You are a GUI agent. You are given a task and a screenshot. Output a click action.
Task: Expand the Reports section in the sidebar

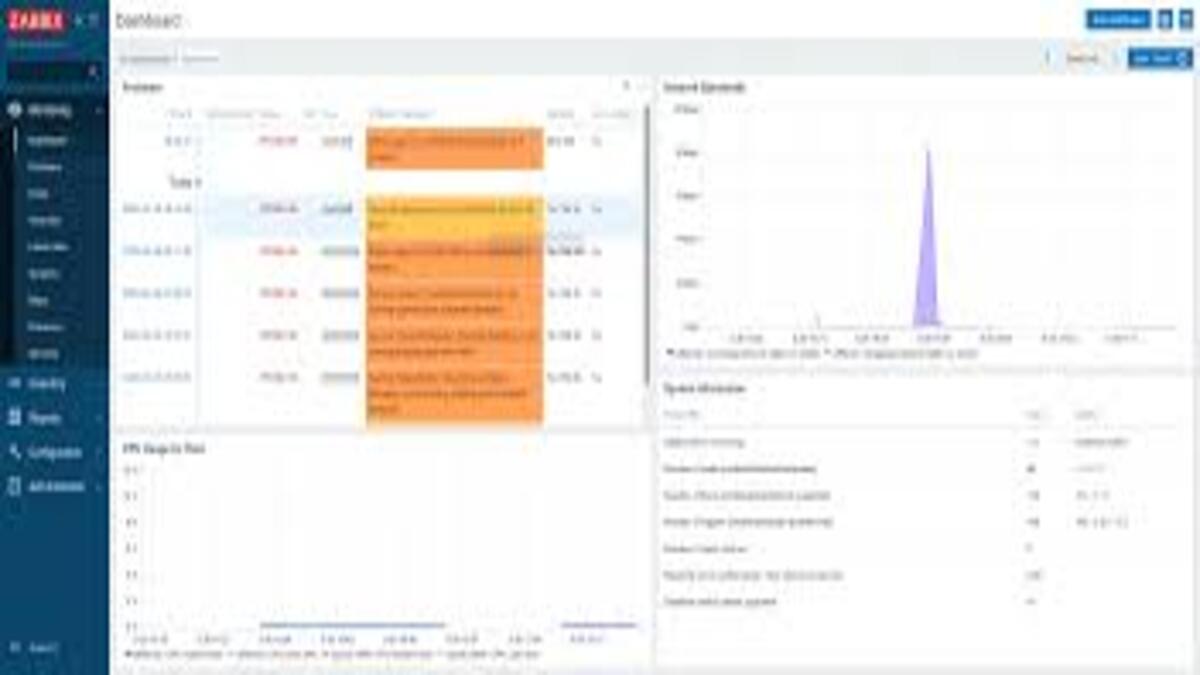(98, 418)
